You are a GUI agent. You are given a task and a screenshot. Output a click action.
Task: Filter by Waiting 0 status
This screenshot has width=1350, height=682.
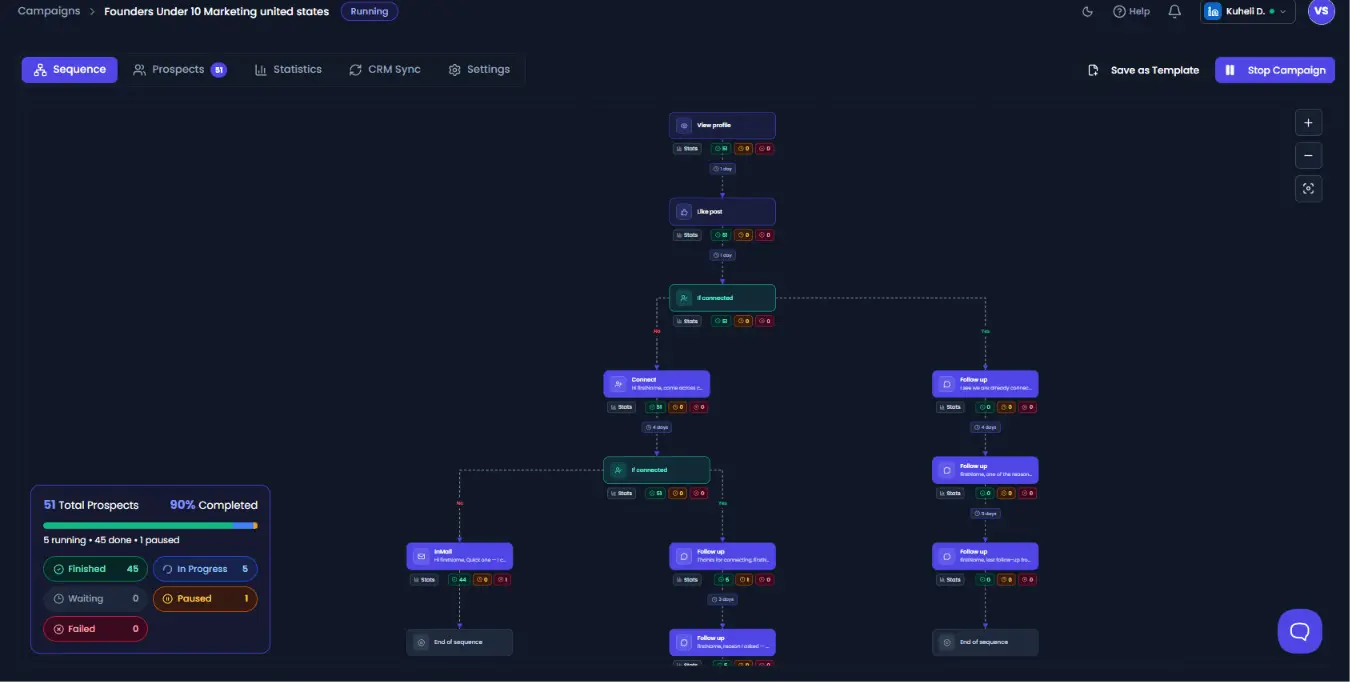coord(96,599)
